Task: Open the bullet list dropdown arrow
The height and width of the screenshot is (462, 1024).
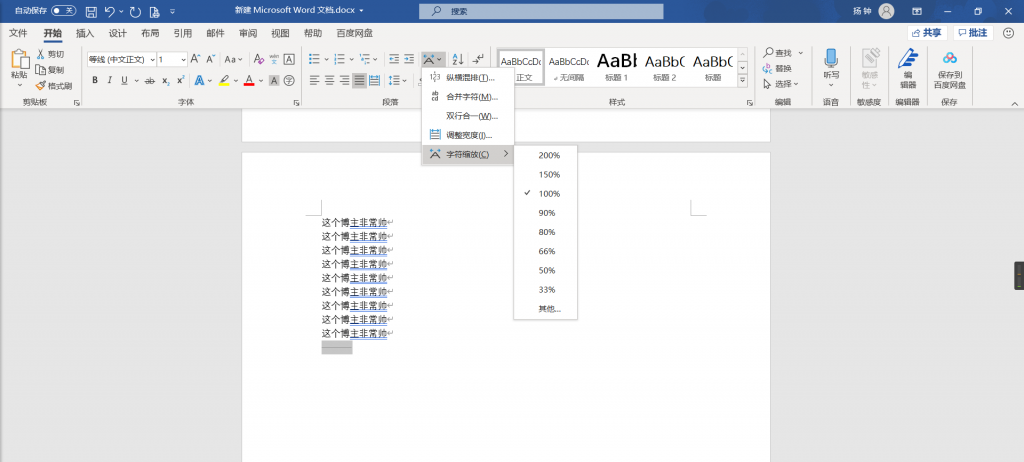Action: [x=326, y=59]
